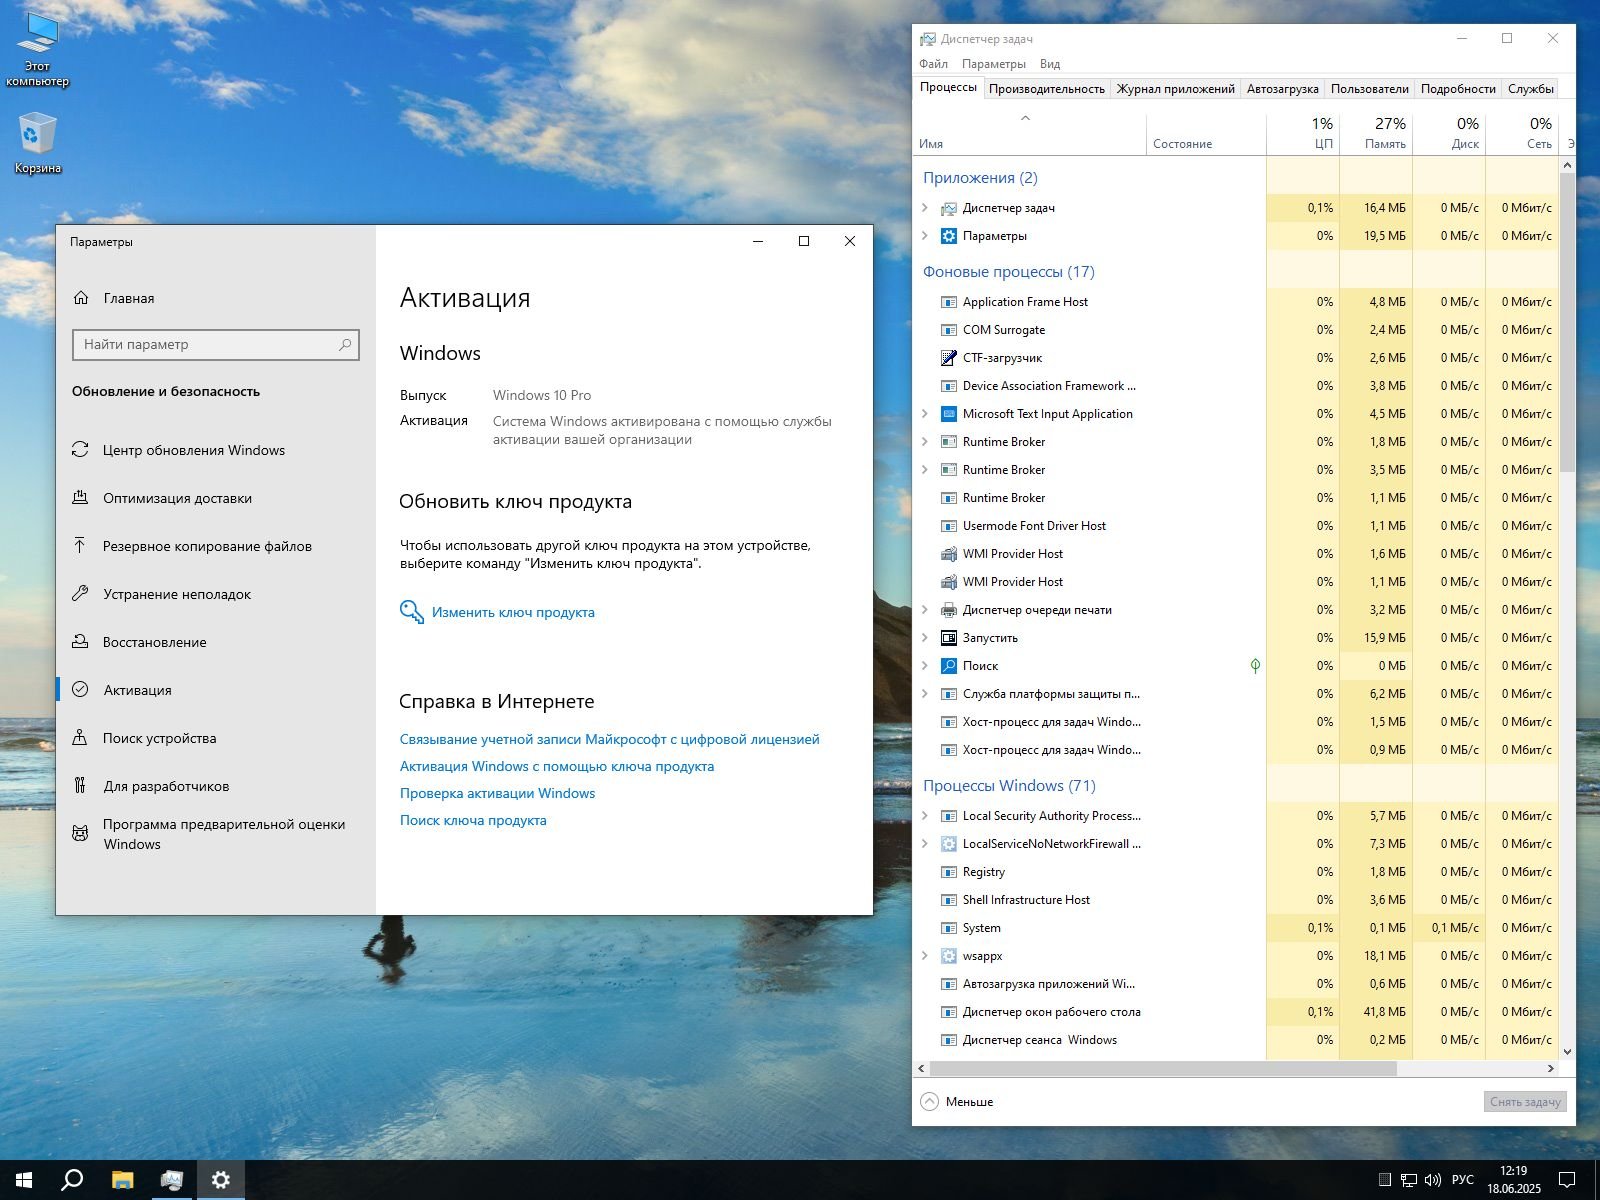1600x1200 pixels.
Task: Expand the wsappx process group
Action: 925,956
